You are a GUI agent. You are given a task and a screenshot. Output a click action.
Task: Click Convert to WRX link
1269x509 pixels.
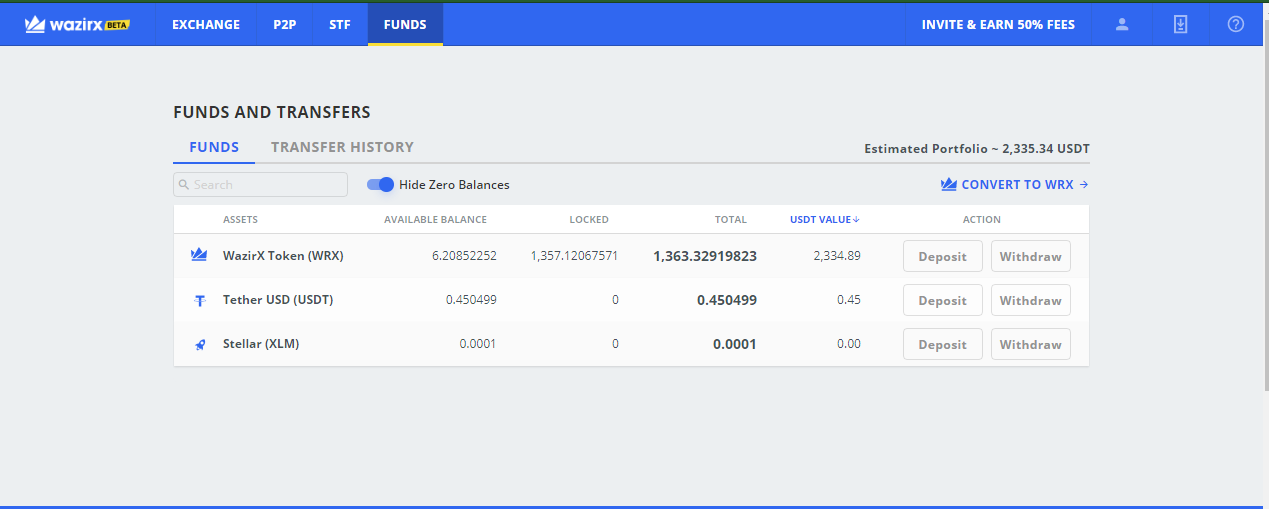point(1014,184)
